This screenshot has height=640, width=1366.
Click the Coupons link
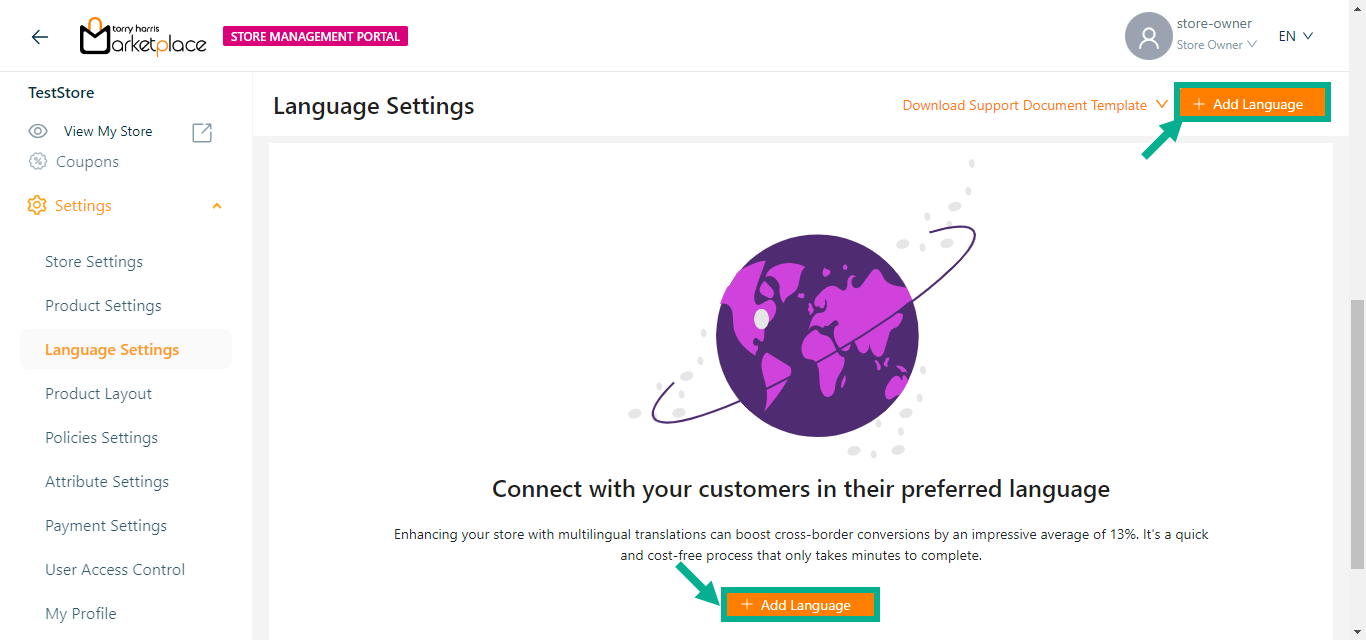(87, 162)
